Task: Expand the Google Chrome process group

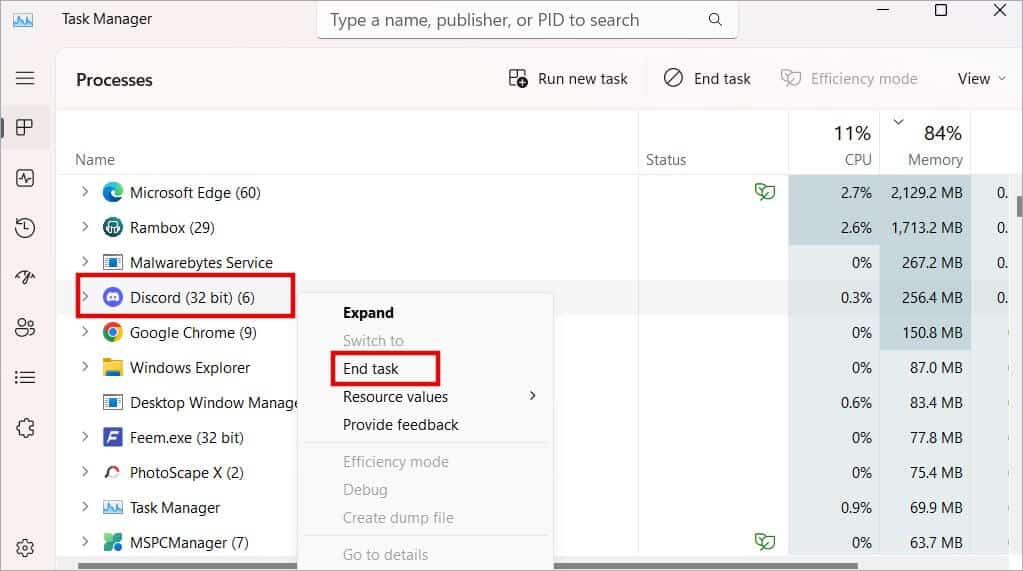Action: pyautogui.click(x=85, y=332)
